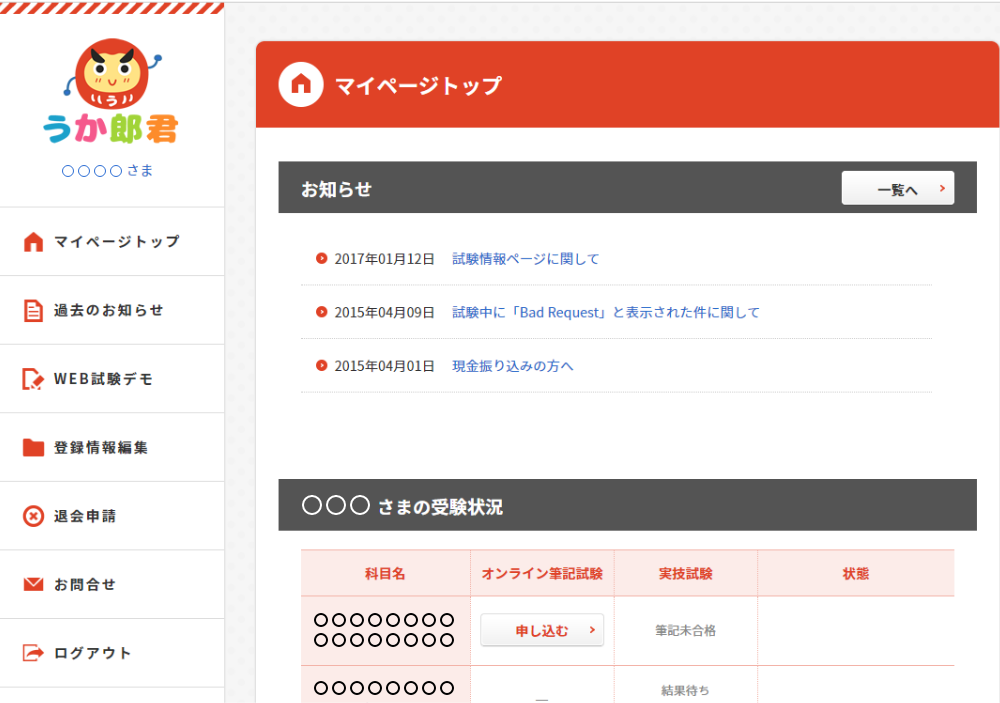This screenshot has height=703, width=1000.
Task: Click the folder icon for 登録情報編集
Action: [34, 448]
